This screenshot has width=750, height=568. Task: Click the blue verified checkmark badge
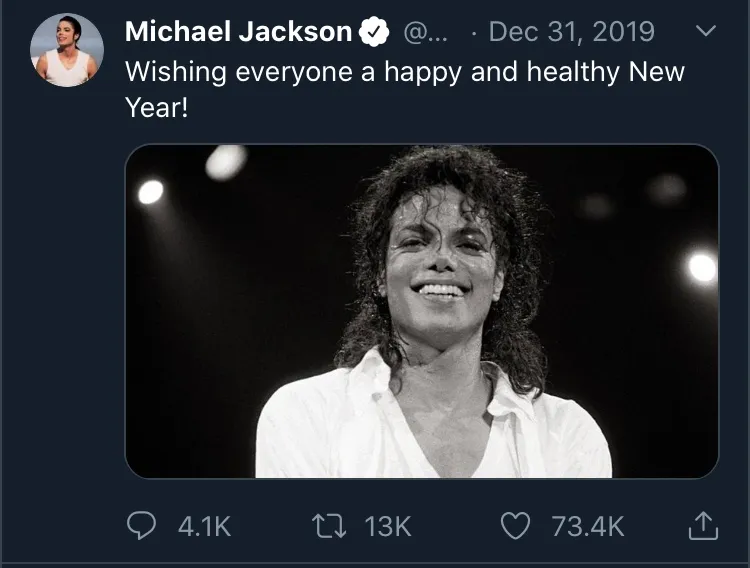tap(374, 33)
